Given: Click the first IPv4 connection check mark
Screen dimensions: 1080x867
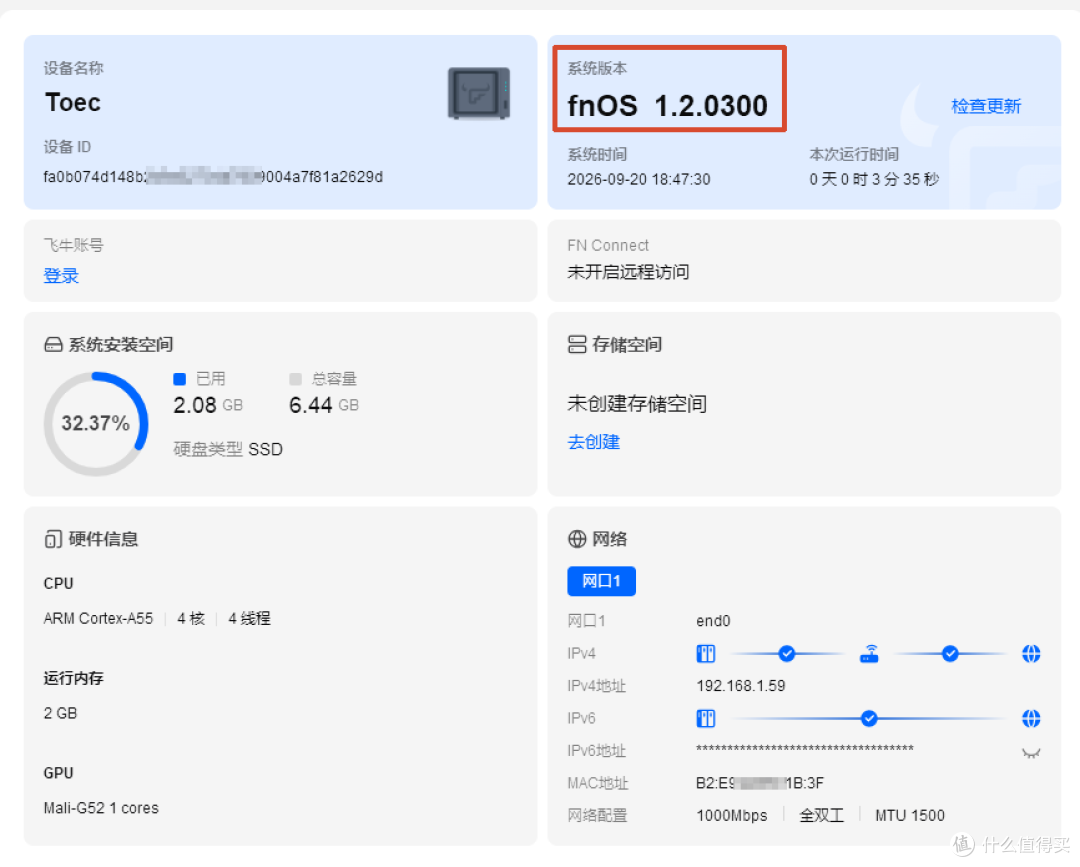Looking at the screenshot, I should pyautogui.click(x=787, y=654).
